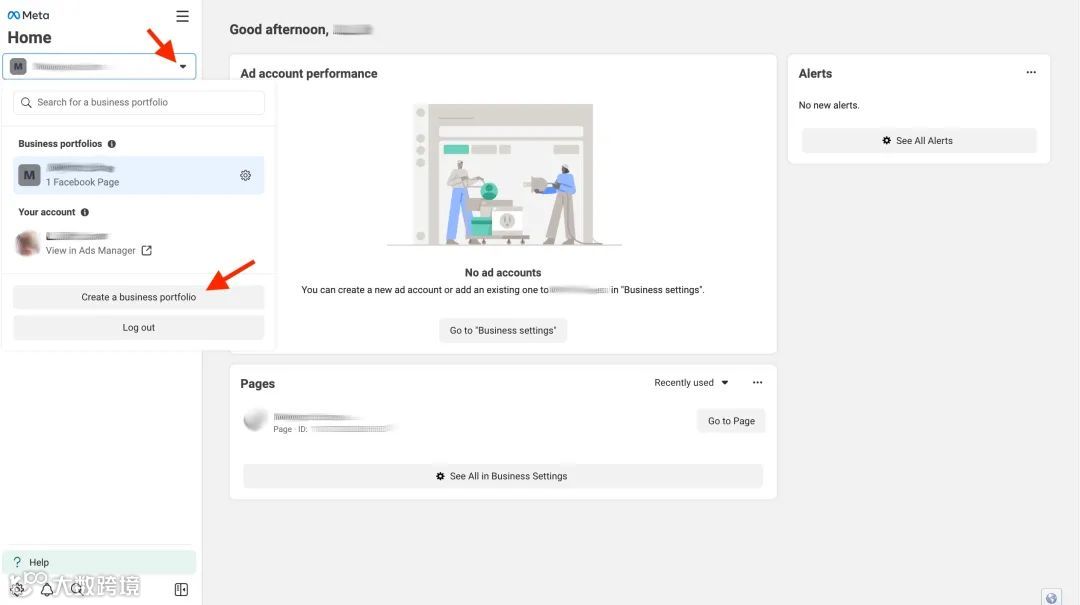Viewport: 1080px width, 605px height.
Task: Click the M portfolio avatar in selector
Action: pos(19,67)
